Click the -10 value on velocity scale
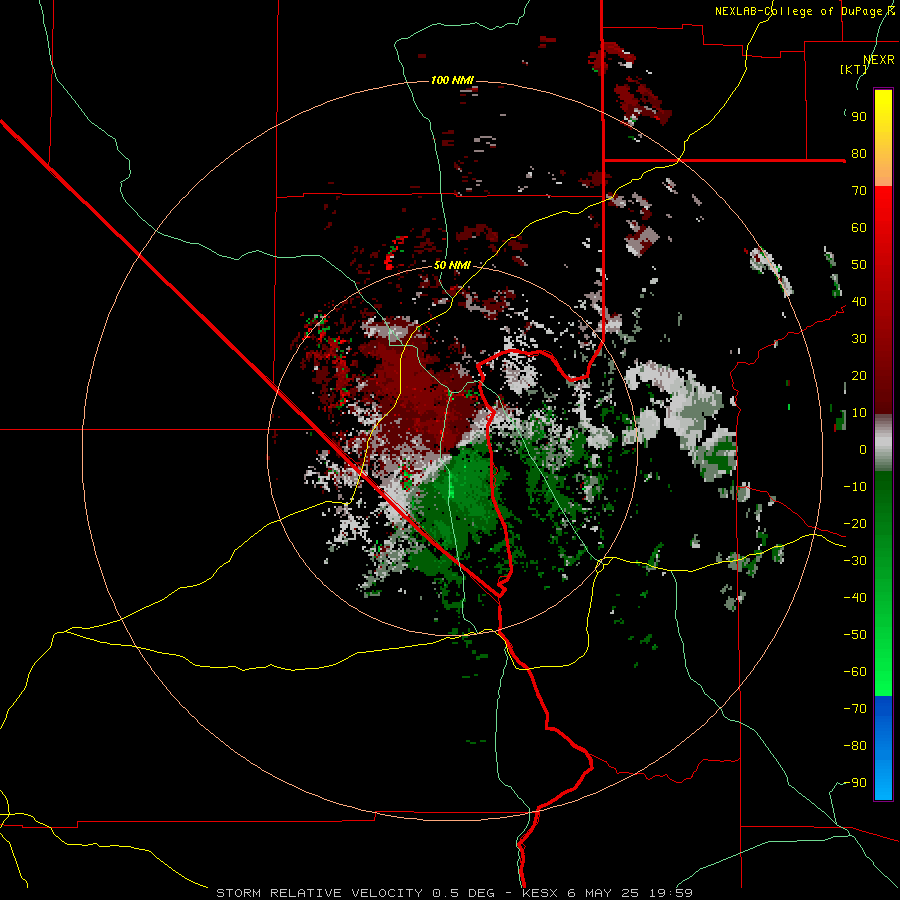The height and width of the screenshot is (900, 900). [856, 487]
